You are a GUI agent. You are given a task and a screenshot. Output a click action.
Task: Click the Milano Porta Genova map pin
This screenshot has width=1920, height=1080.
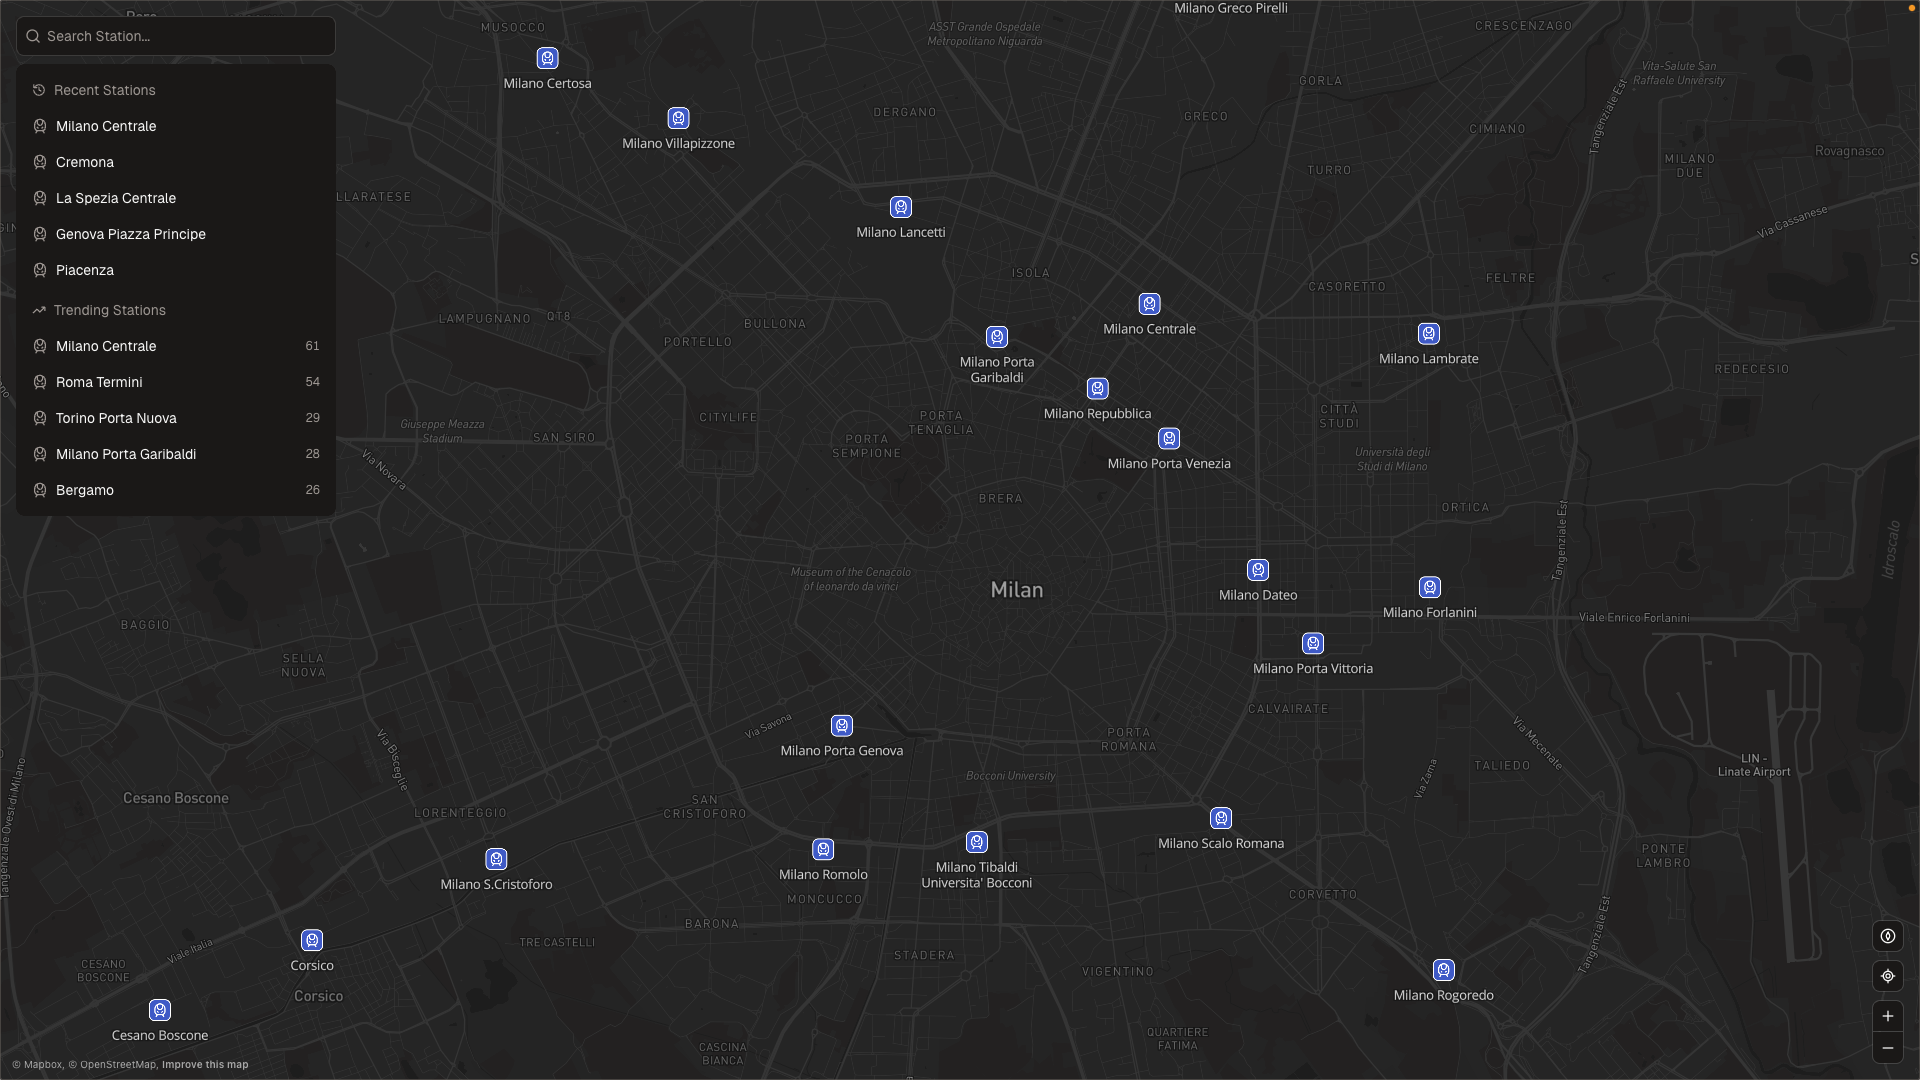[x=841, y=725]
